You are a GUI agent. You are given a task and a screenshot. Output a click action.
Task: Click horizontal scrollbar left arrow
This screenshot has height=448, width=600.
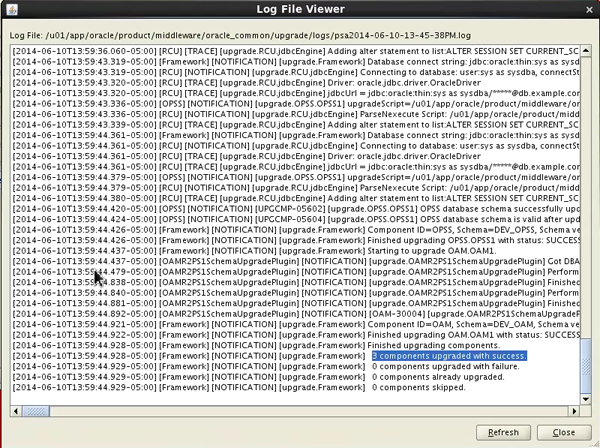click(x=16, y=411)
